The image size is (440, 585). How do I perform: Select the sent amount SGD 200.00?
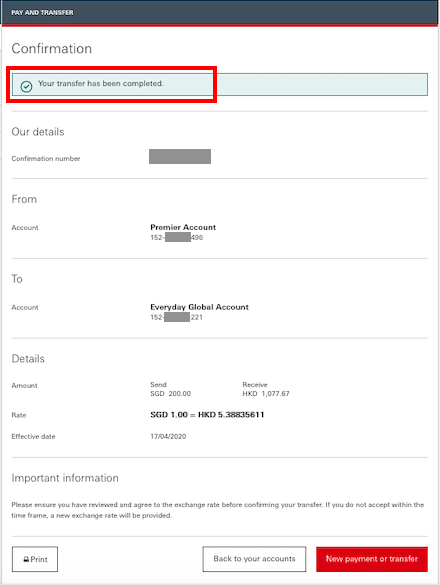click(x=170, y=394)
